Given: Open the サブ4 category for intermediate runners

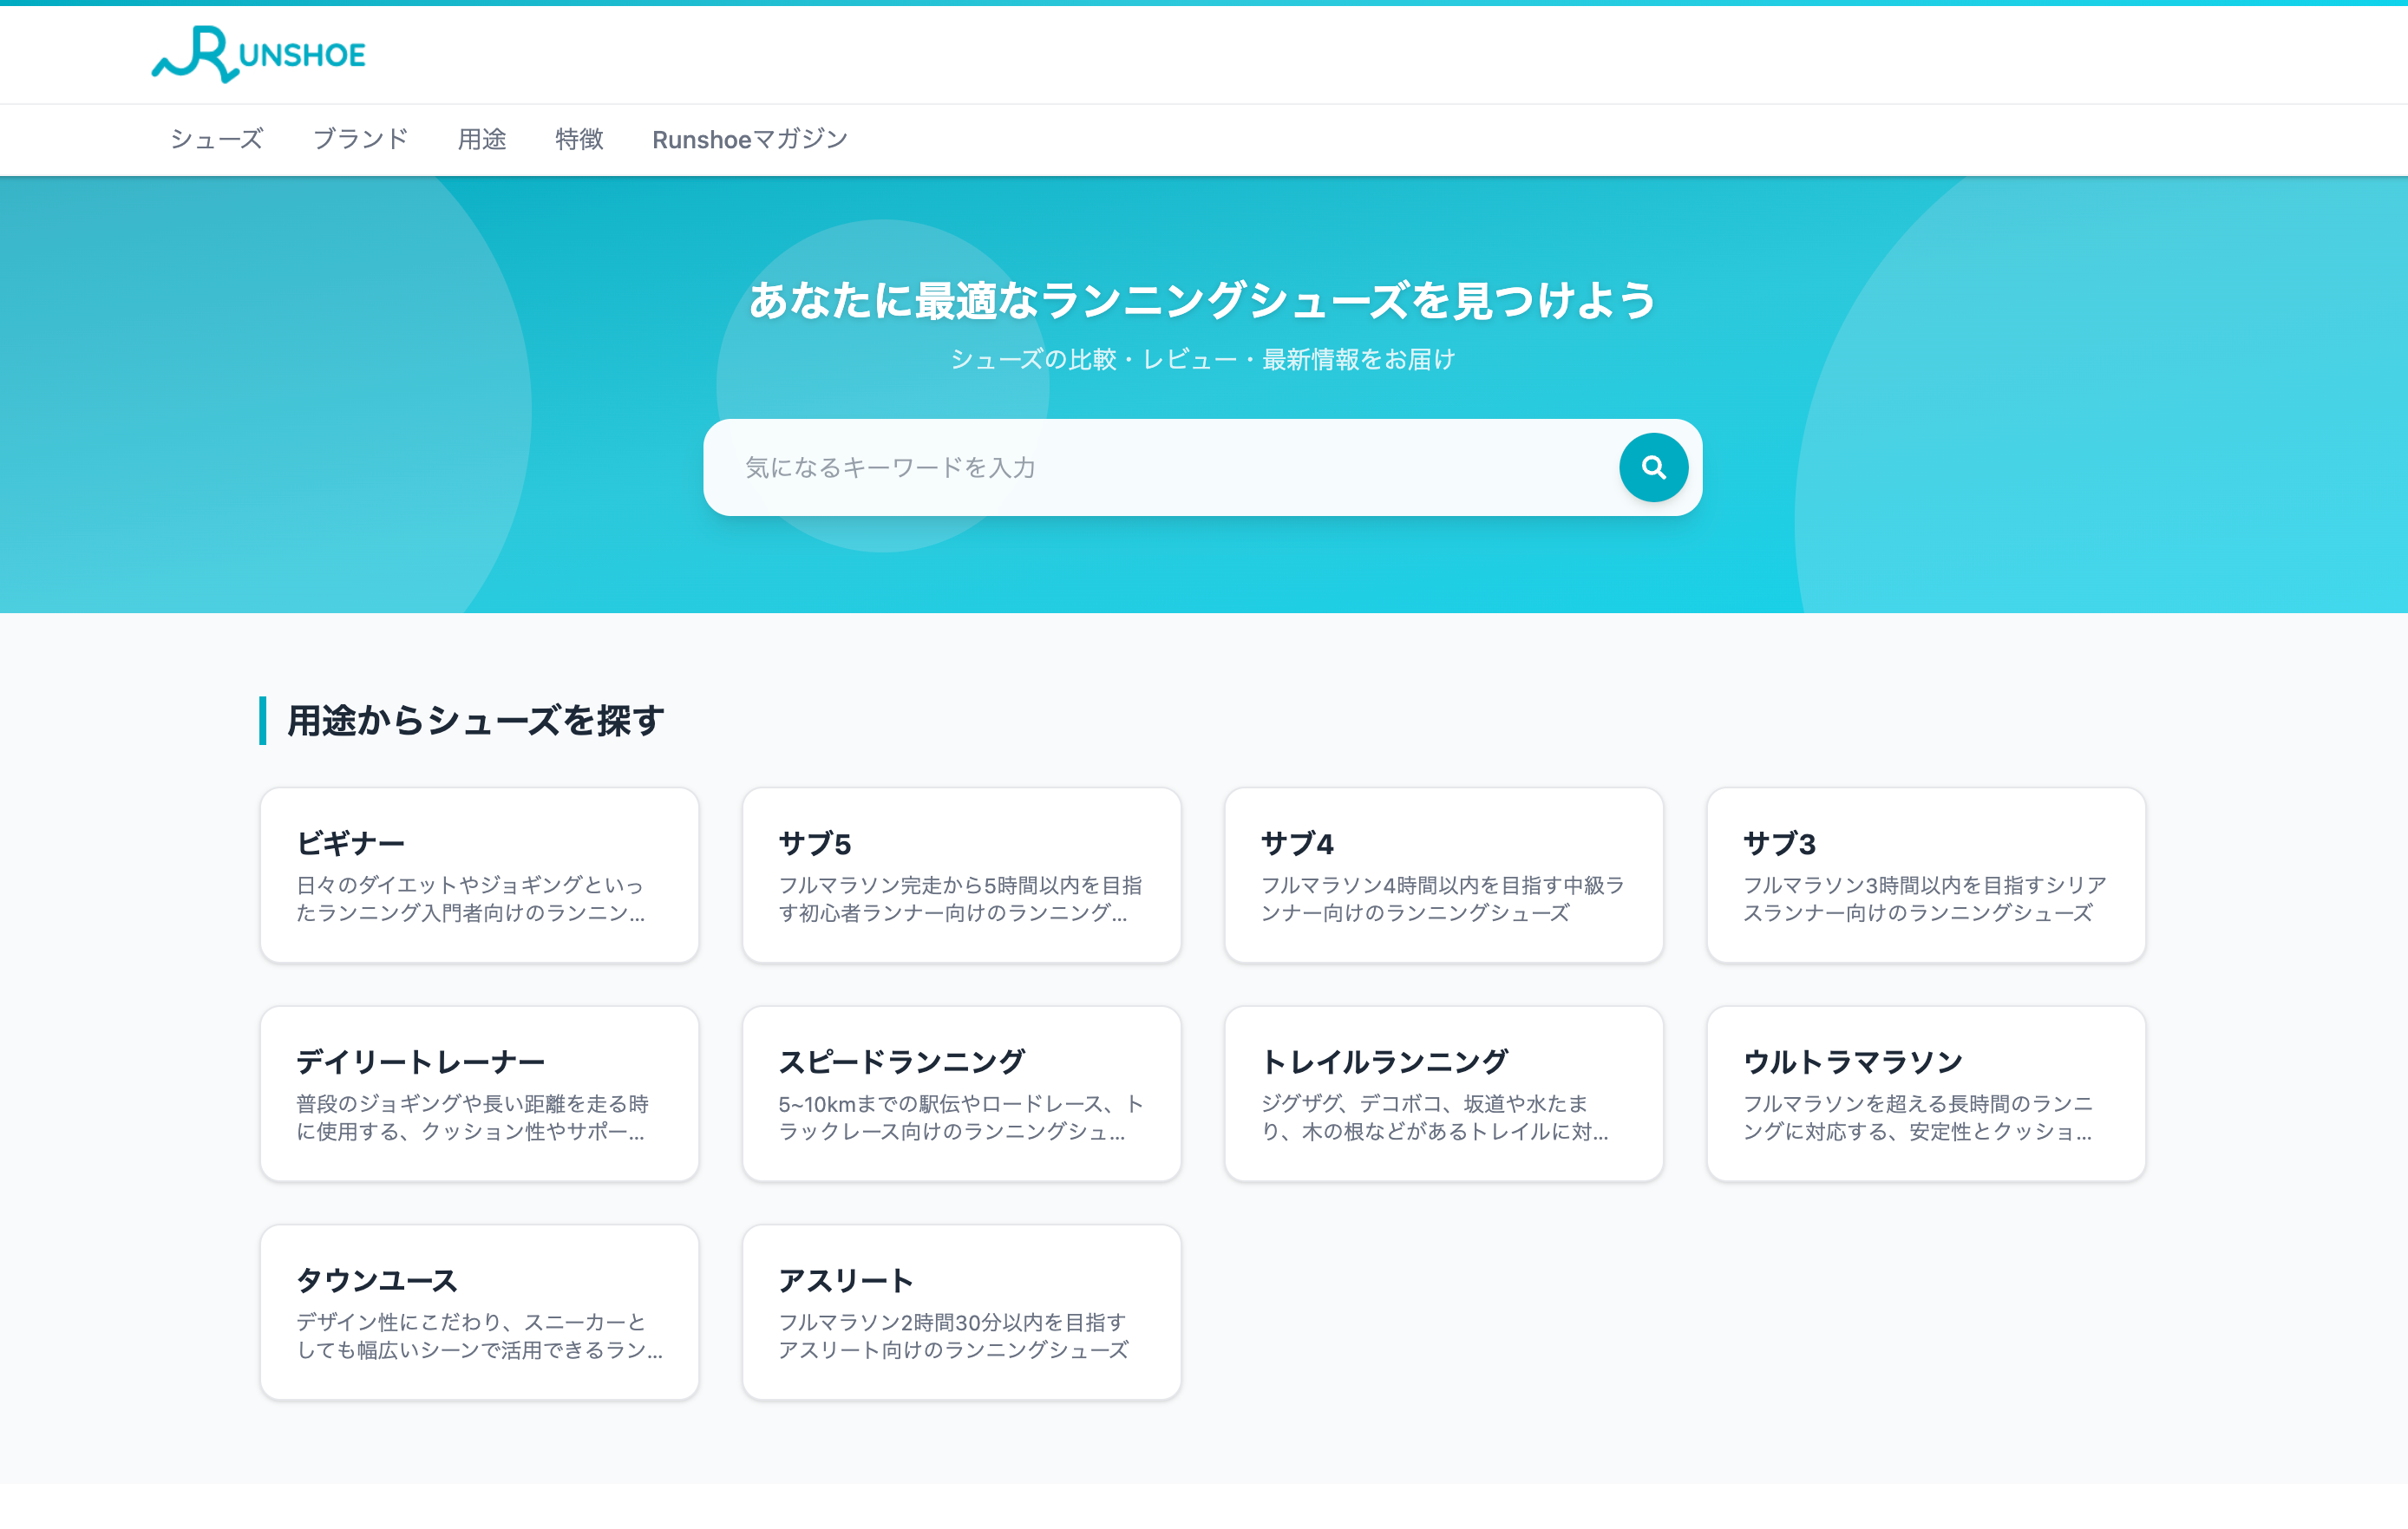Looking at the screenshot, I should click(x=1444, y=874).
